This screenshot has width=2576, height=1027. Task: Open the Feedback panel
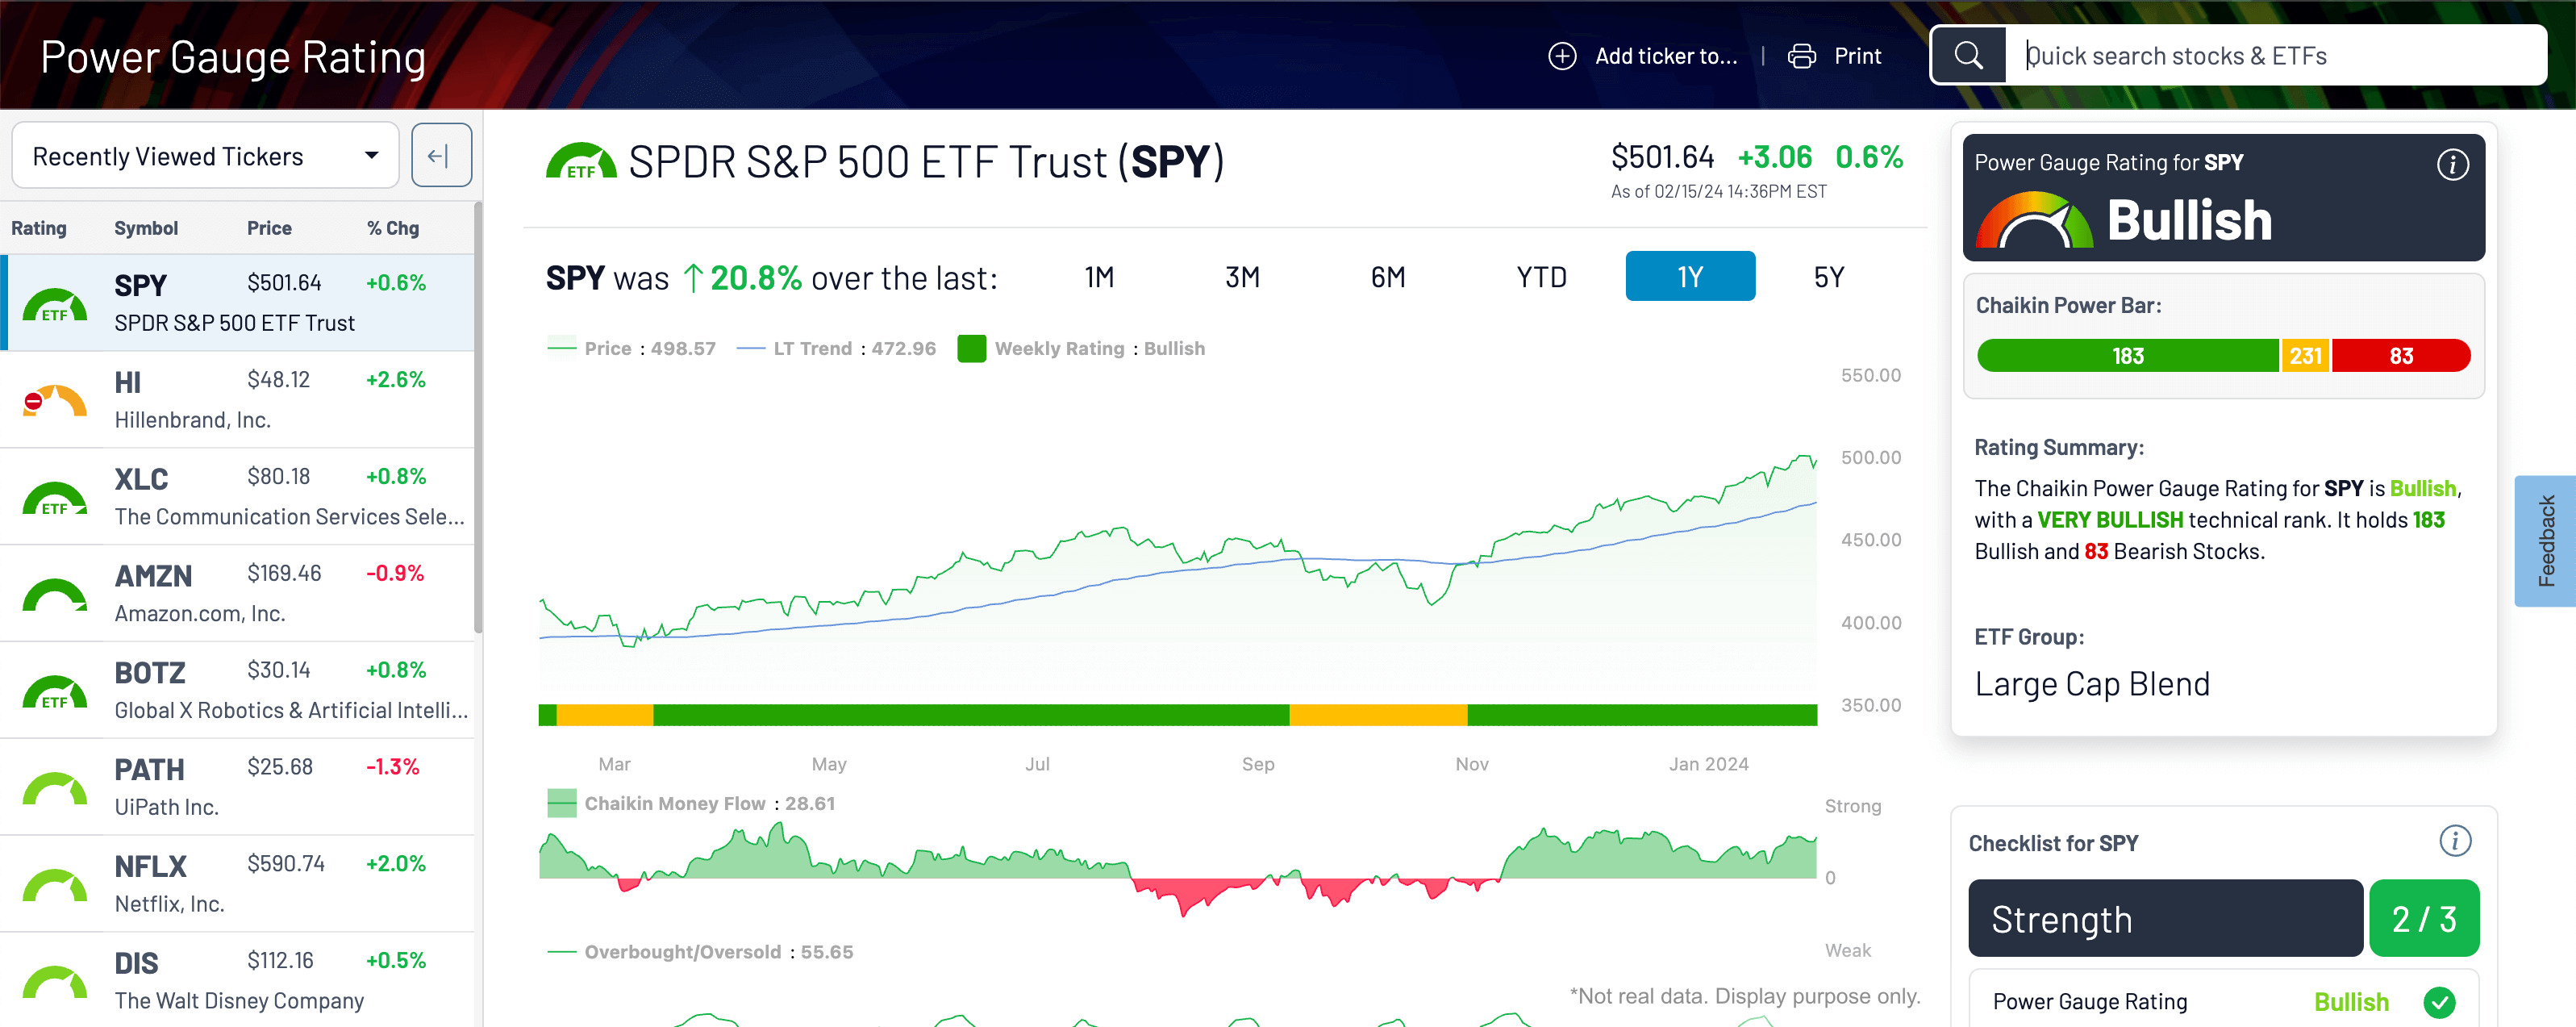click(2549, 541)
